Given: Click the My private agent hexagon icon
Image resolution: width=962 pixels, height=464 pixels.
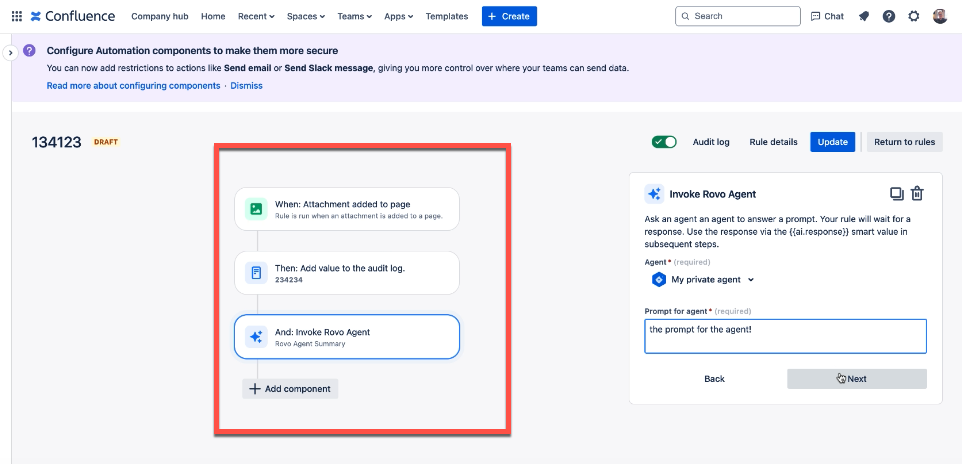Looking at the screenshot, I should pos(658,279).
